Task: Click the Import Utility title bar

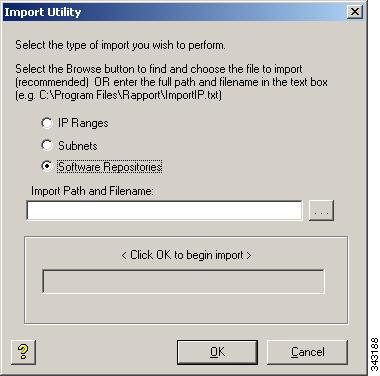Action: [175, 12]
